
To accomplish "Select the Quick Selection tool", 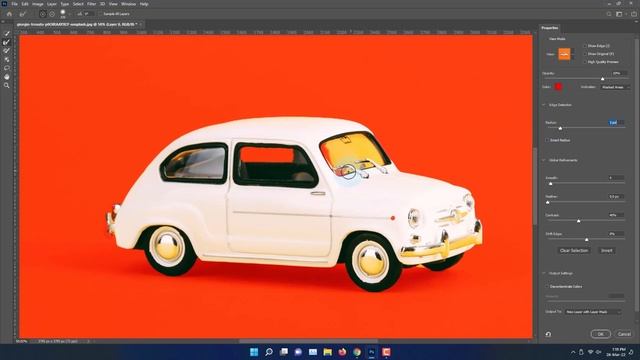I will click(7, 33).
